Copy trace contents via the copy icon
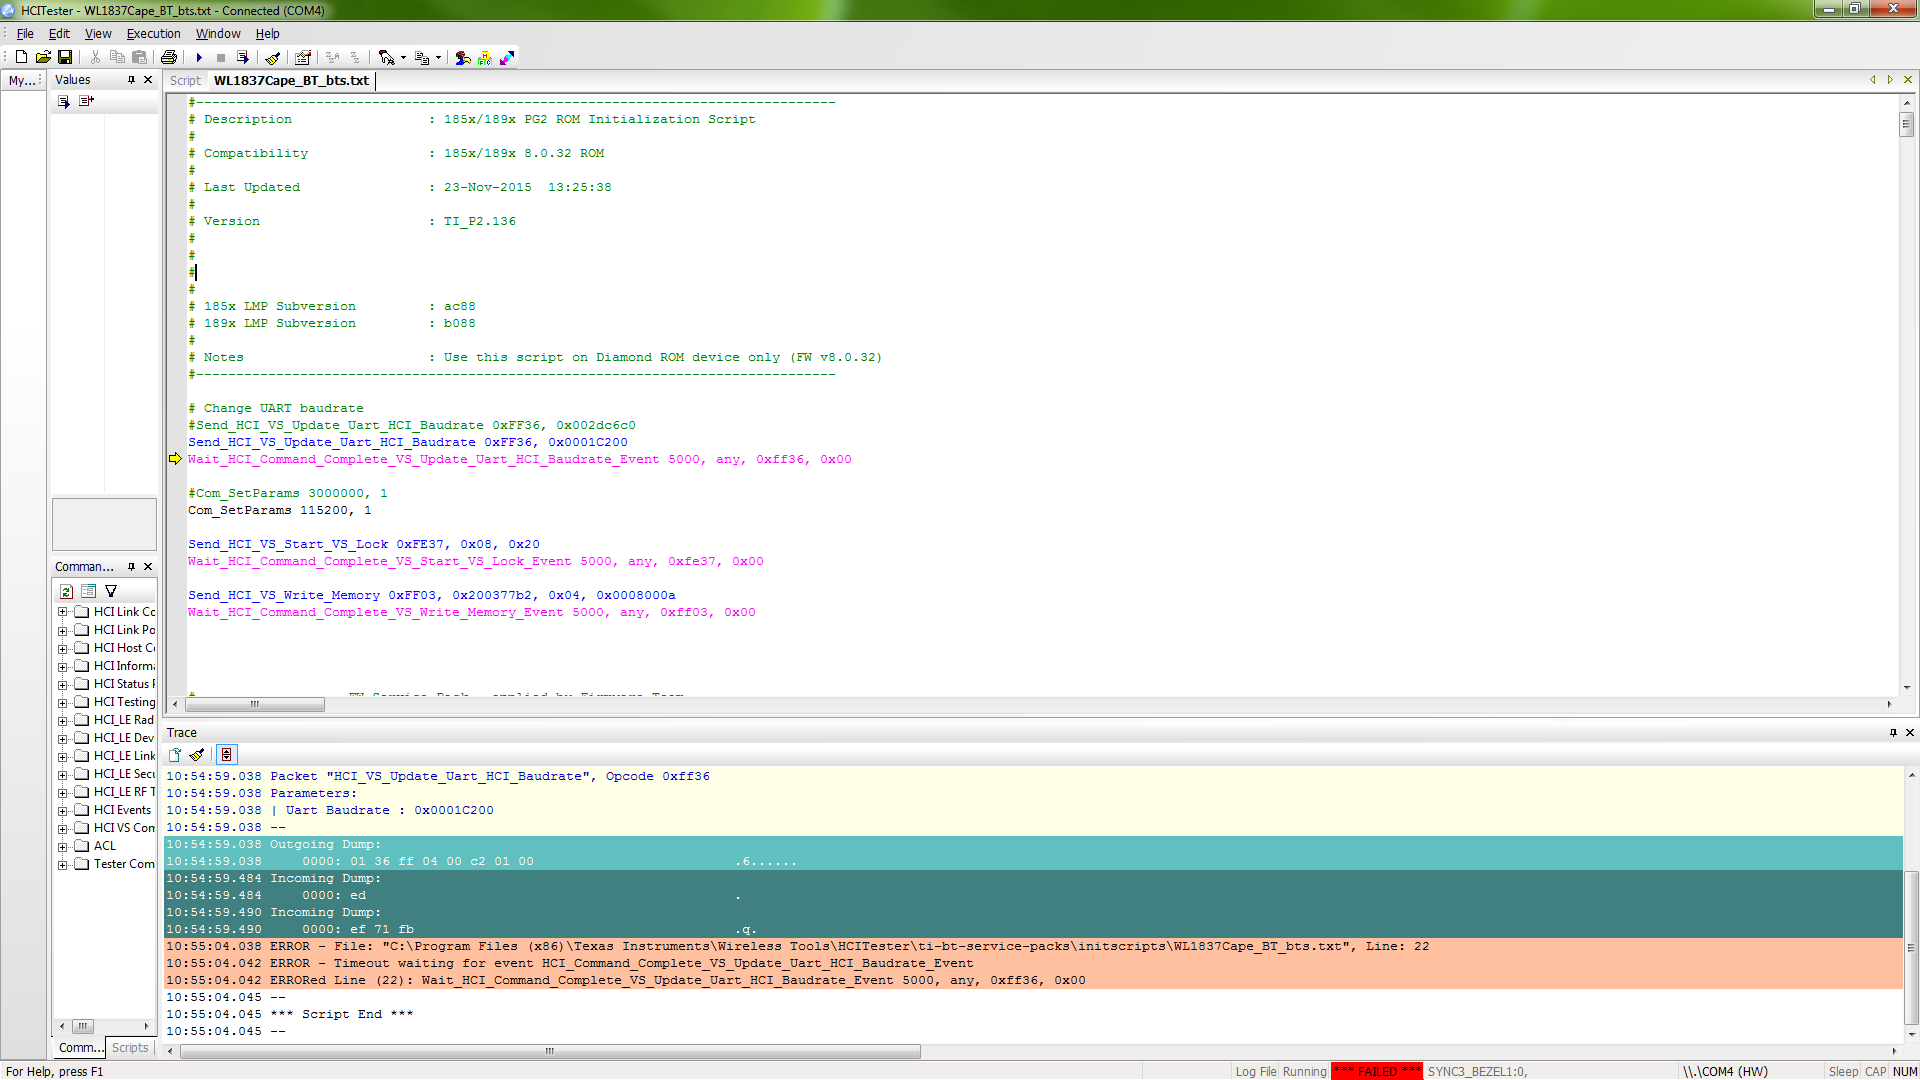This screenshot has height=1080, width=1920. [x=175, y=755]
